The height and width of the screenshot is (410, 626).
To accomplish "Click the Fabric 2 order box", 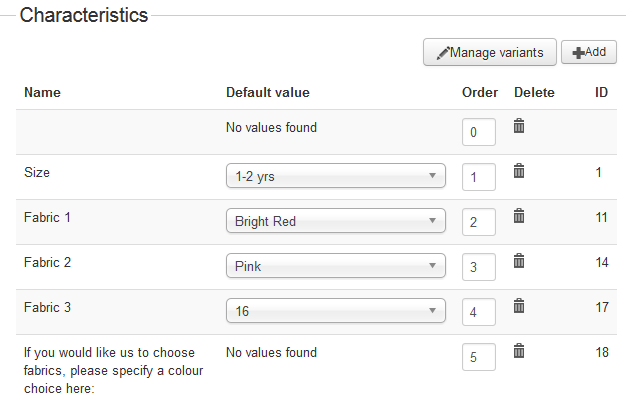I will click(x=479, y=267).
